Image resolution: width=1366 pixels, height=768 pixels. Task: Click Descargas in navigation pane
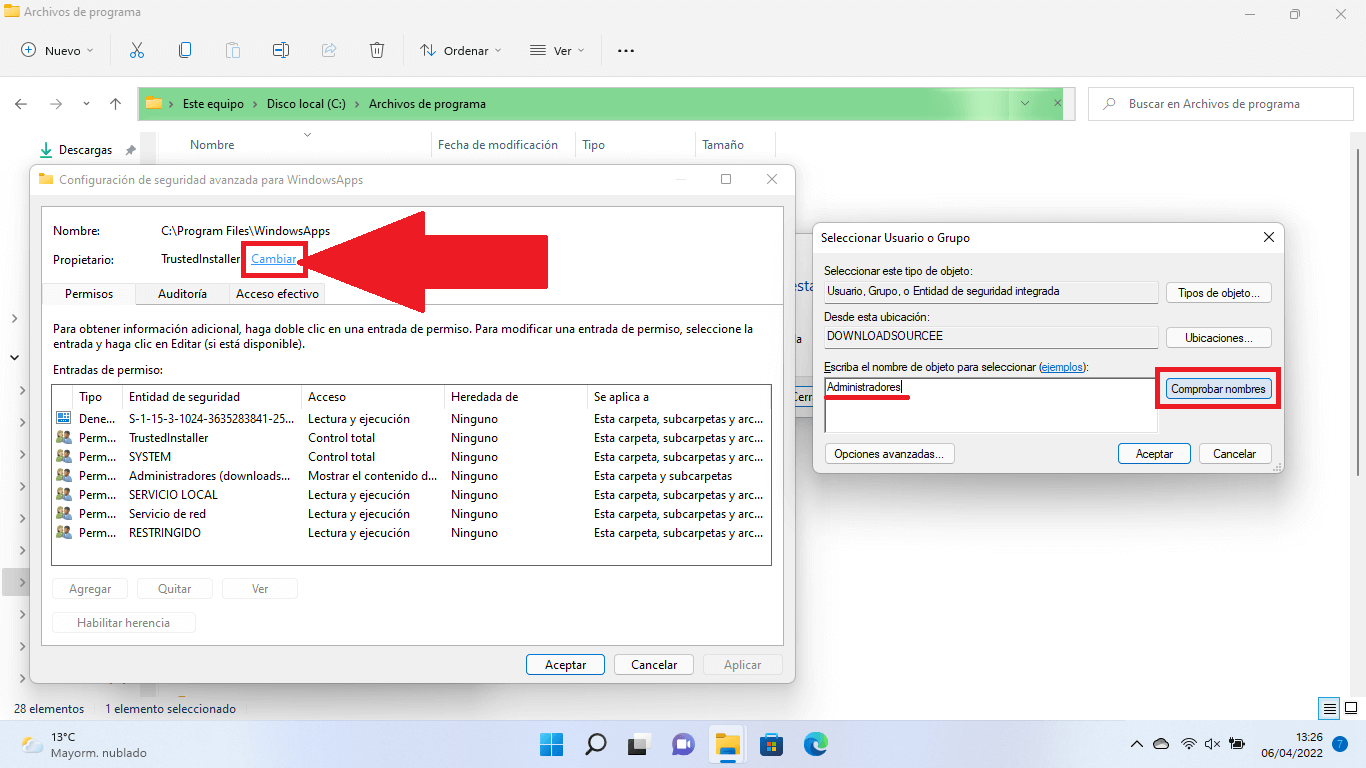coord(85,150)
